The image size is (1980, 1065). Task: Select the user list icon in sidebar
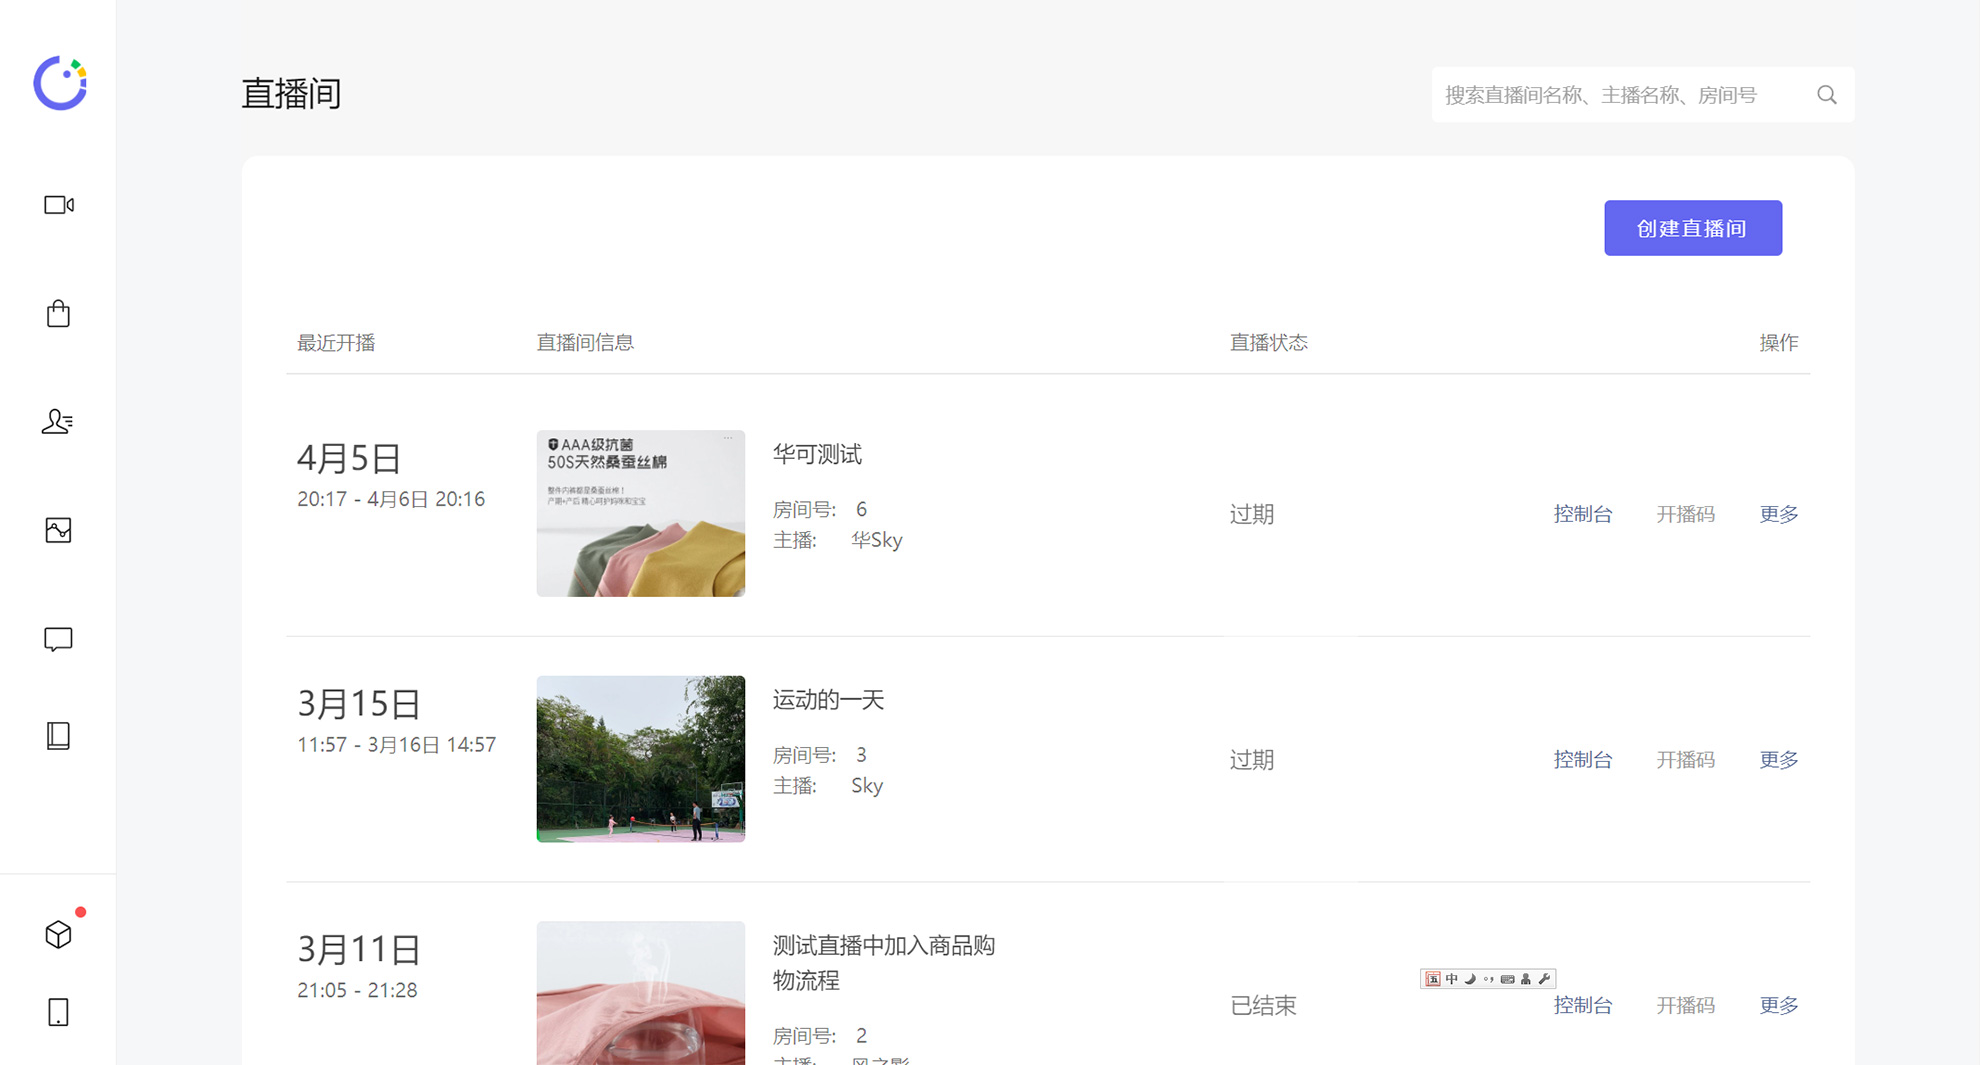tap(58, 422)
